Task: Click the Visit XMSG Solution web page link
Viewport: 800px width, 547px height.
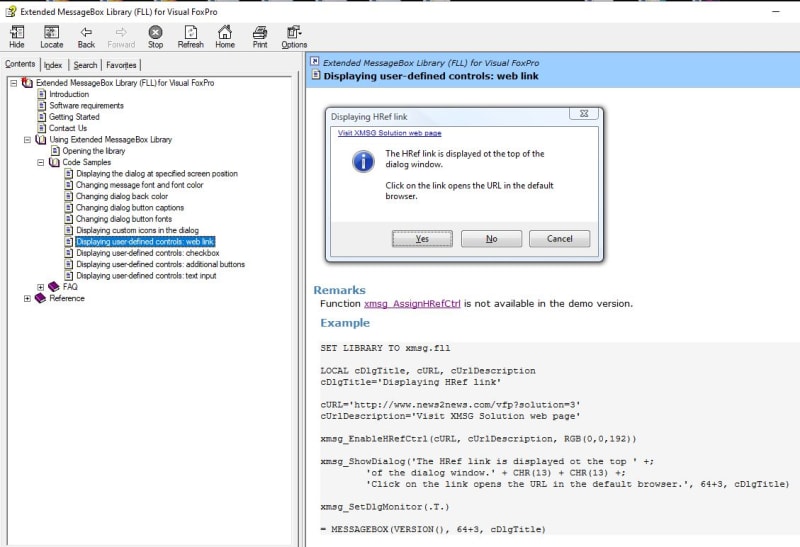Action: 389,133
